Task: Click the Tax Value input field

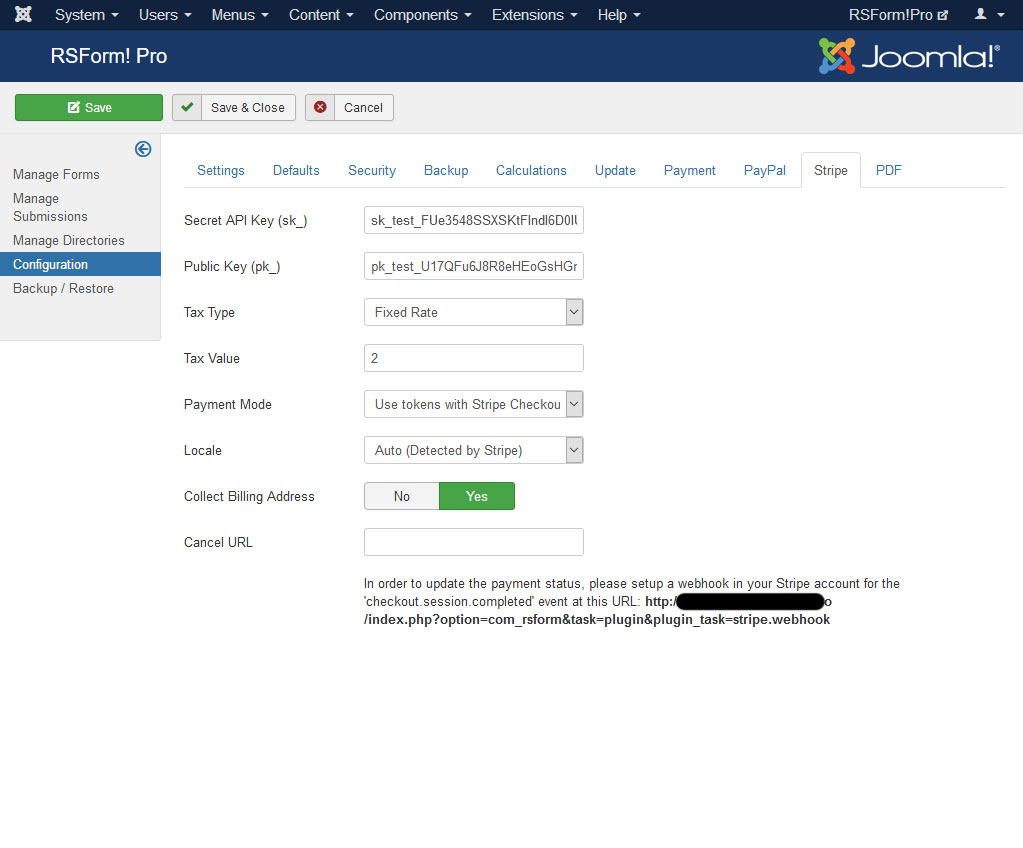Action: (x=474, y=358)
